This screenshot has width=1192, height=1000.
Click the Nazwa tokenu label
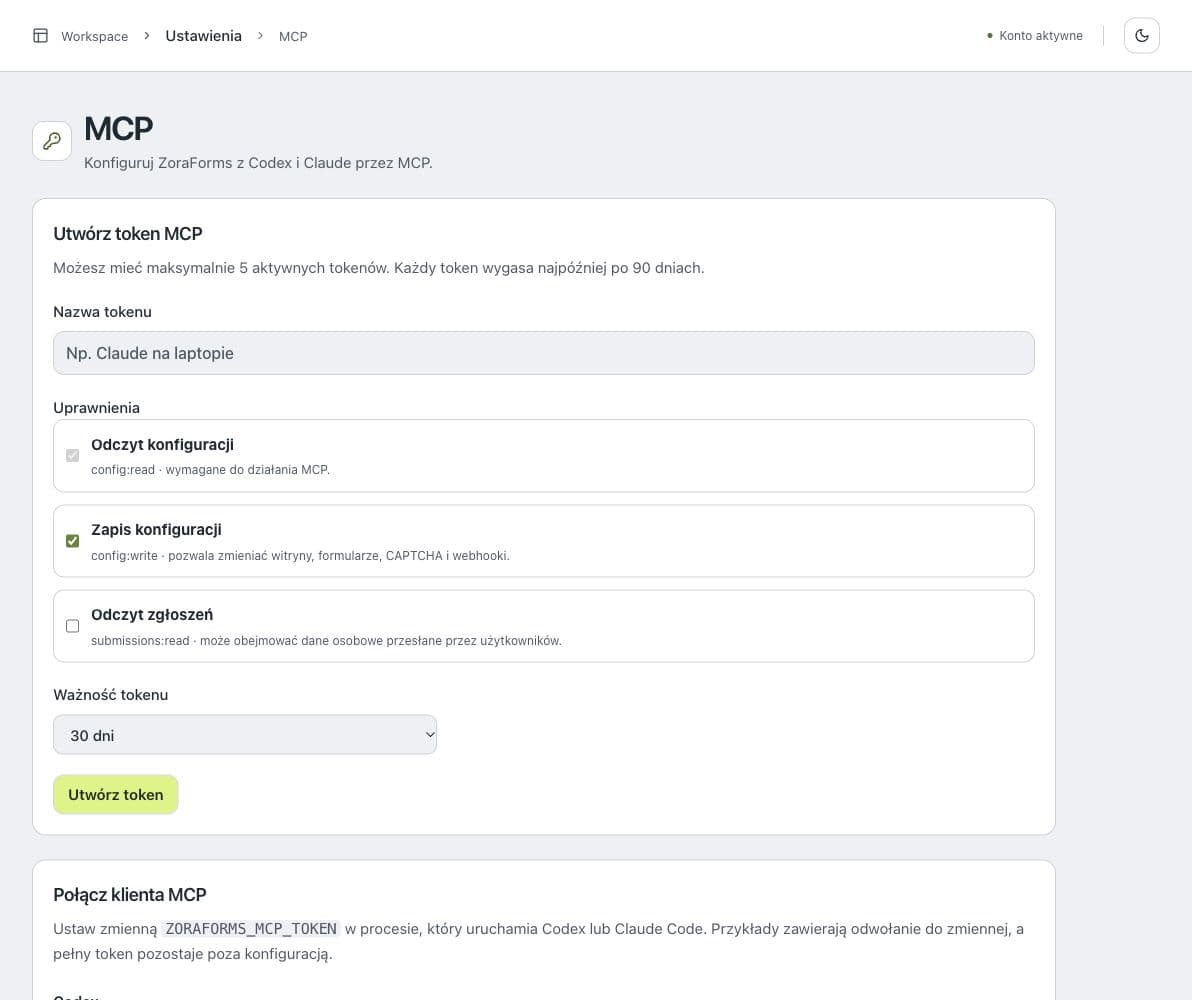point(102,312)
